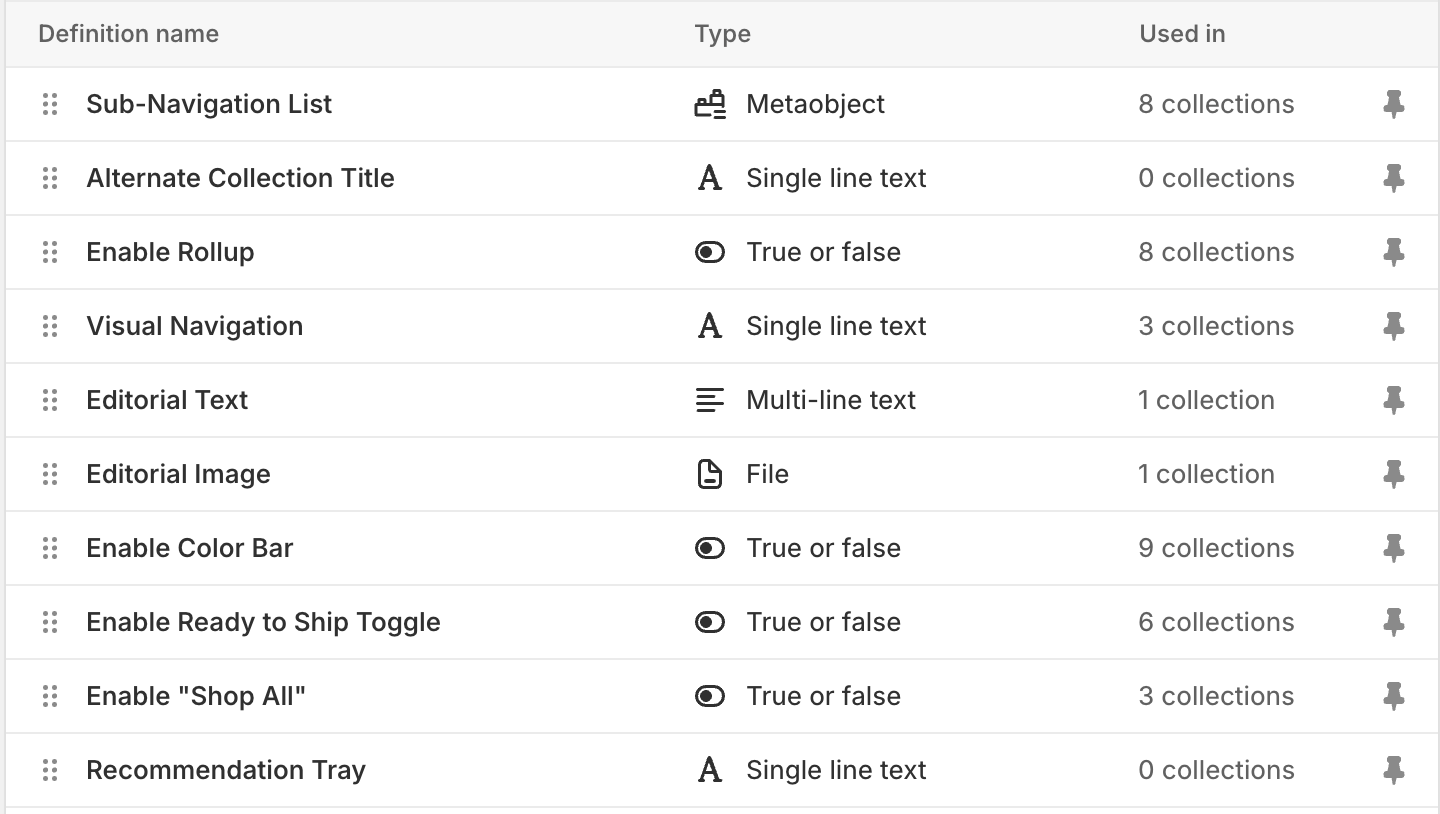Click the Metaobject type icon
Screen dimensions: 1440x814
click(709, 104)
